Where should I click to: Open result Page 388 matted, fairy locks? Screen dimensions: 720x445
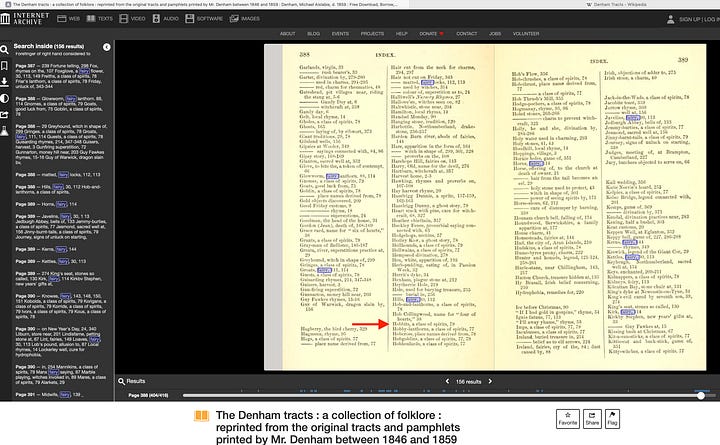(x=60, y=175)
